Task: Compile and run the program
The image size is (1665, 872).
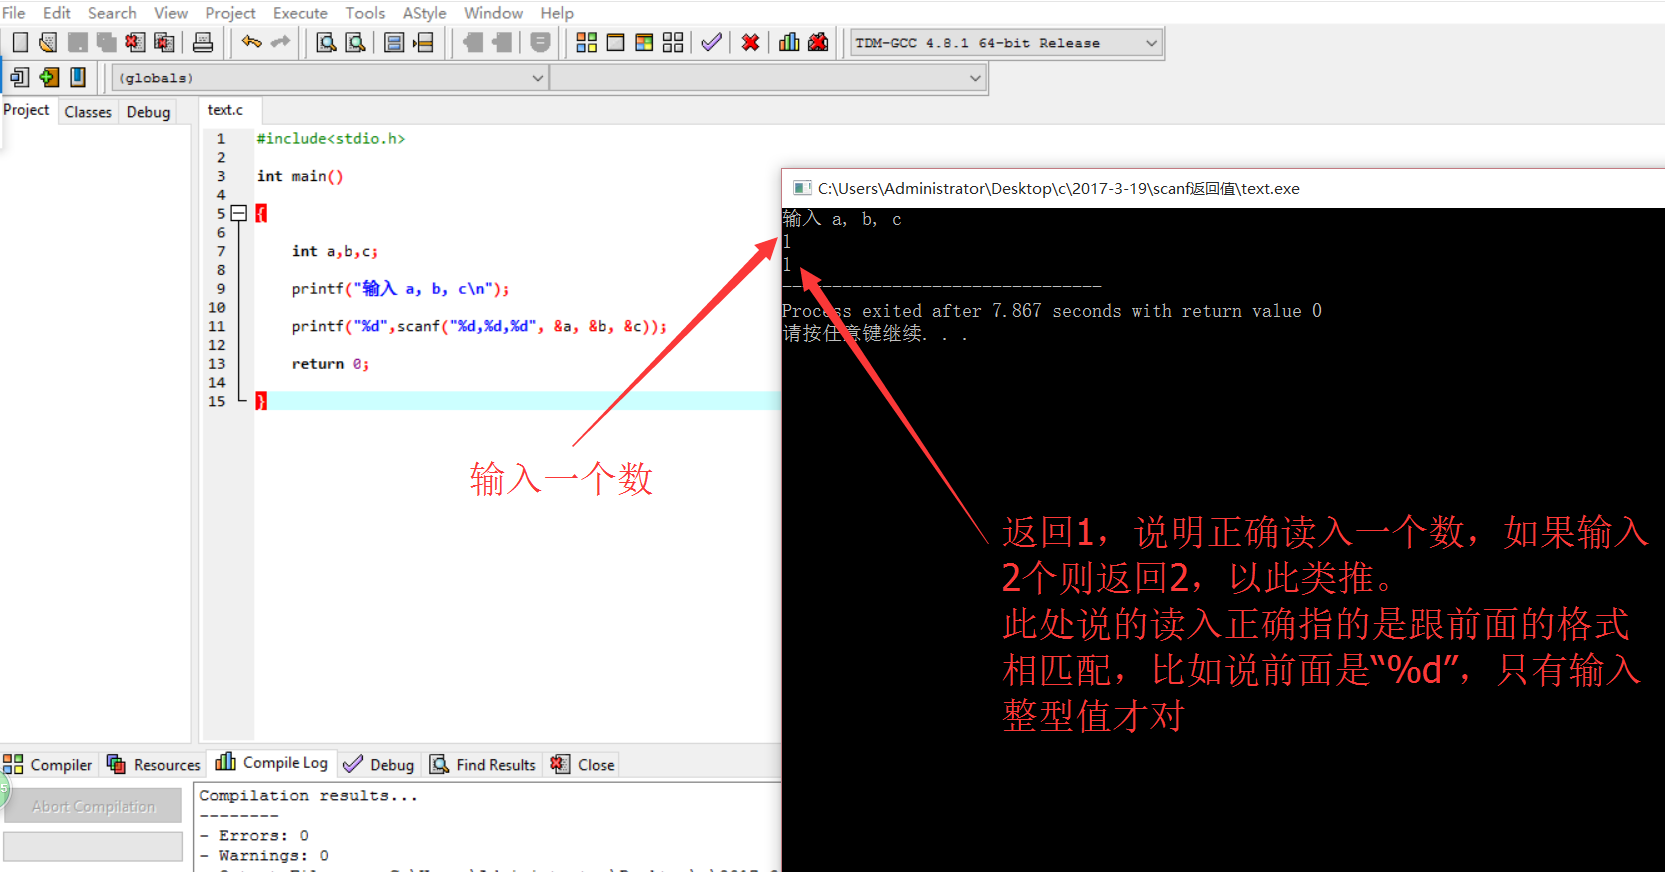Action: point(644,42)
